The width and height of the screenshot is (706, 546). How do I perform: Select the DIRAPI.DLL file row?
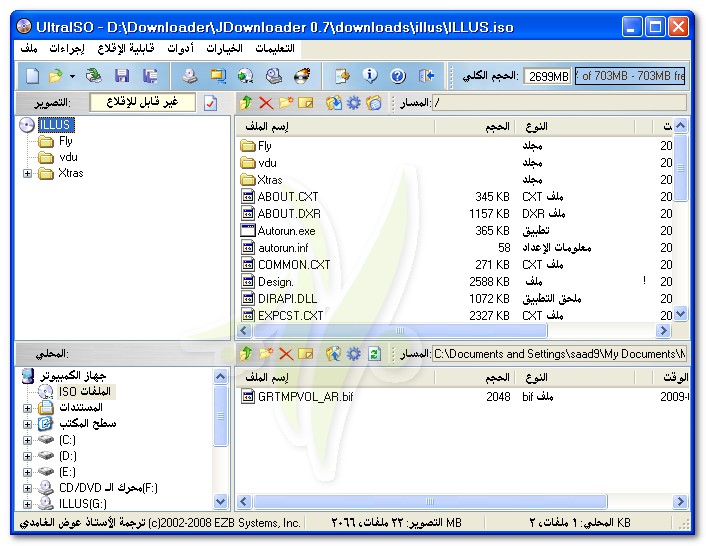[x=455, y=299]
